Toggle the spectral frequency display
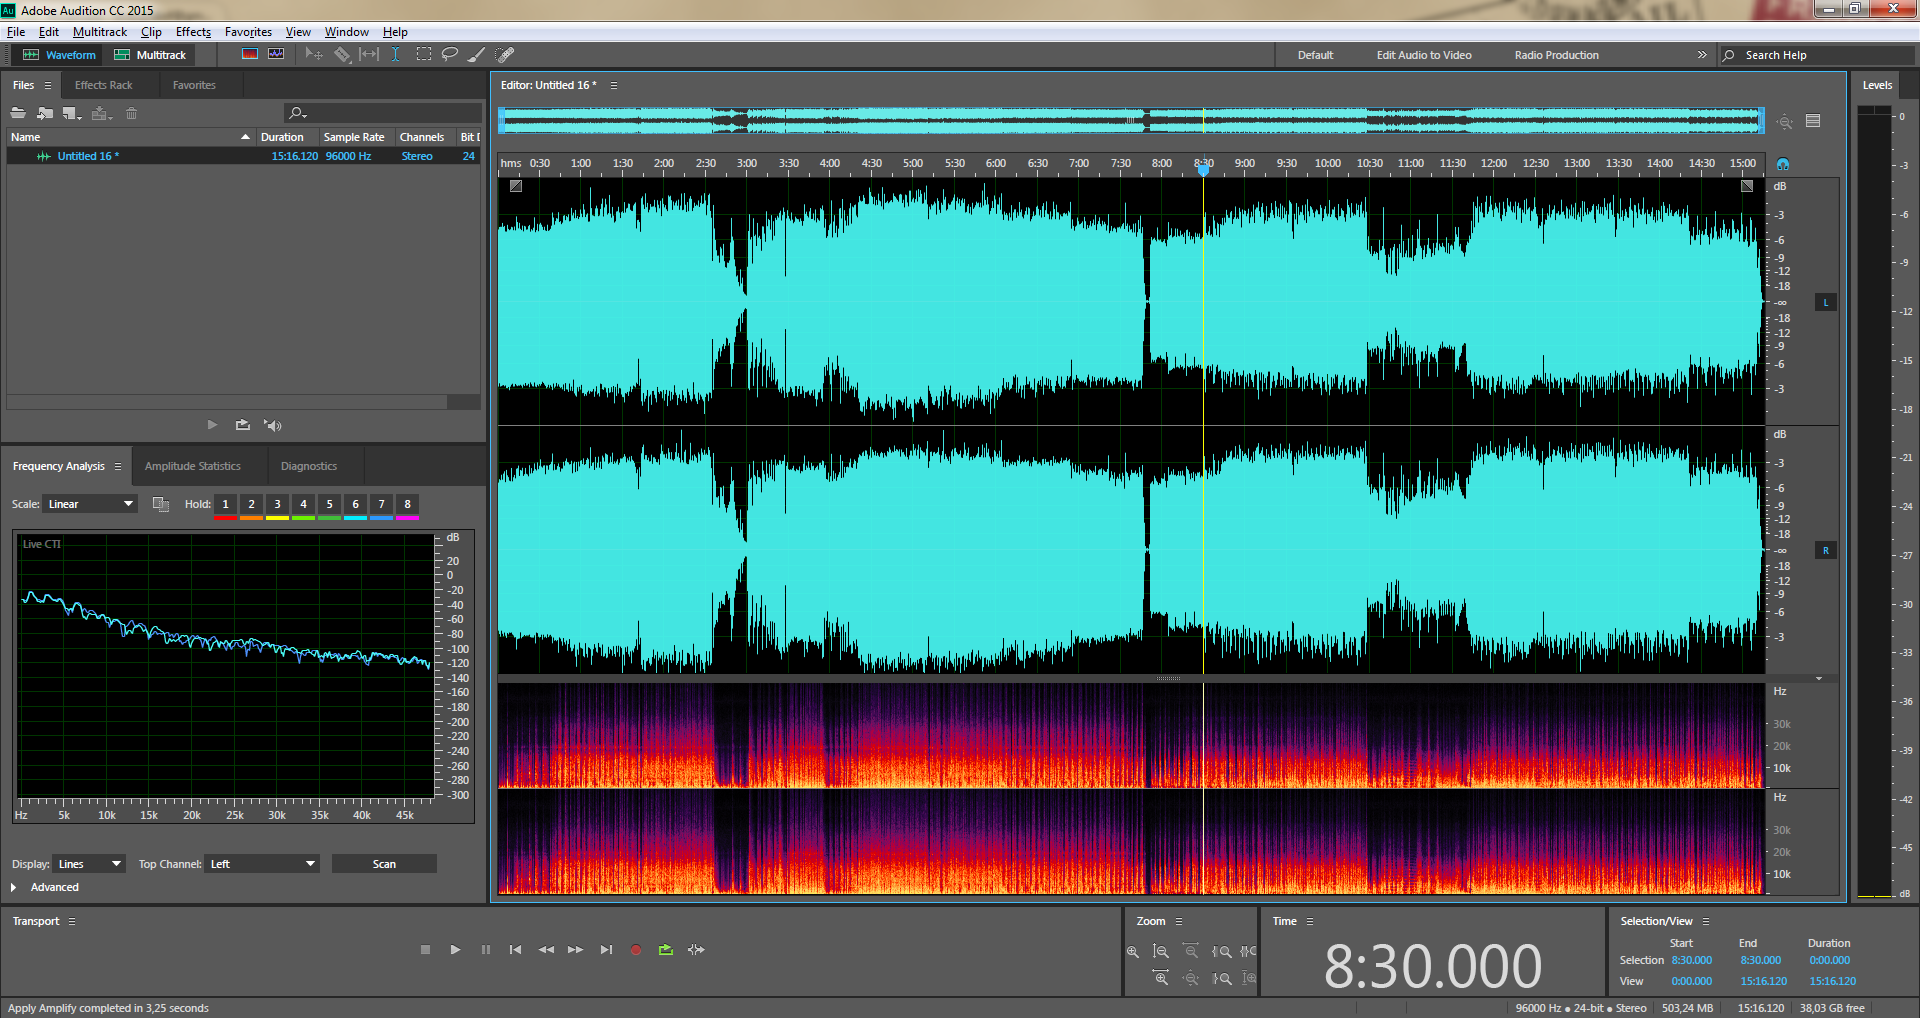 coord(250,55)
